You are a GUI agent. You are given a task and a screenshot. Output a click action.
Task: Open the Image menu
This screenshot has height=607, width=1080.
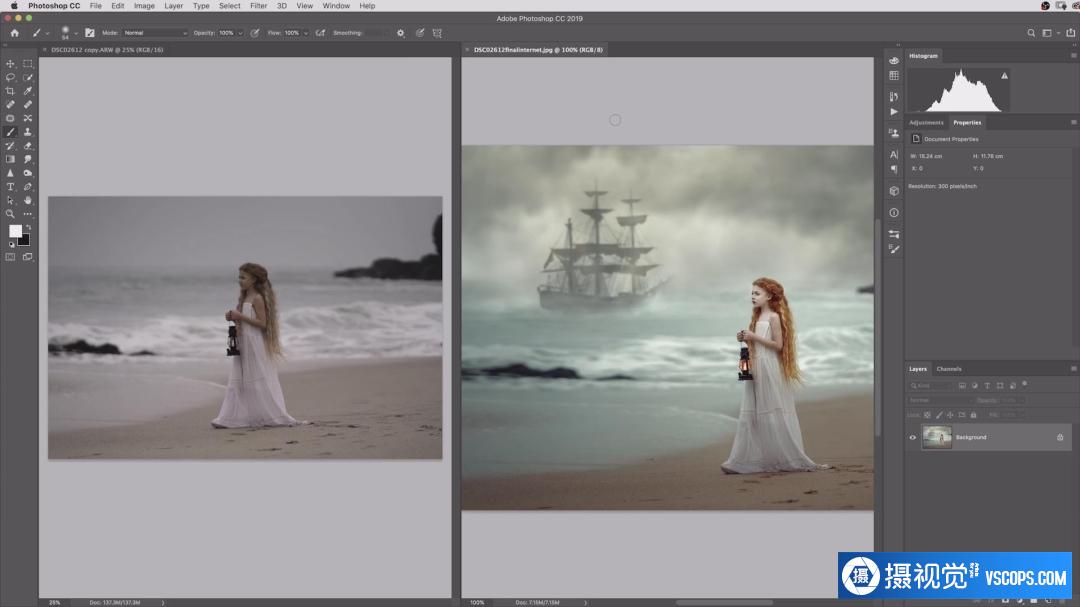[x=144, y=6]
